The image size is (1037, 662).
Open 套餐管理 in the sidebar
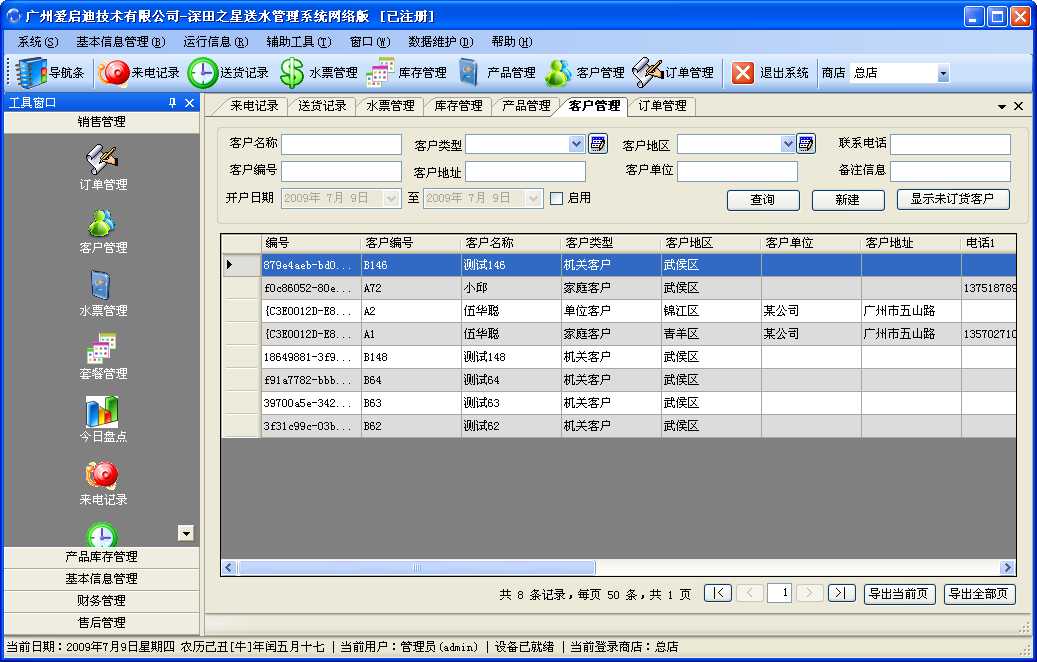[103, 357]
